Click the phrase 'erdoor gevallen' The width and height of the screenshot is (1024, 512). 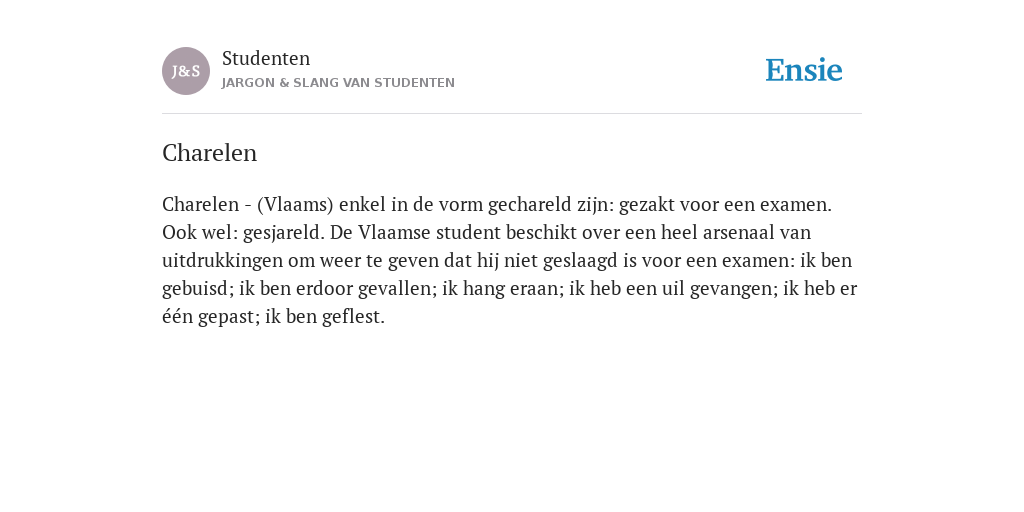coord(363,289)
